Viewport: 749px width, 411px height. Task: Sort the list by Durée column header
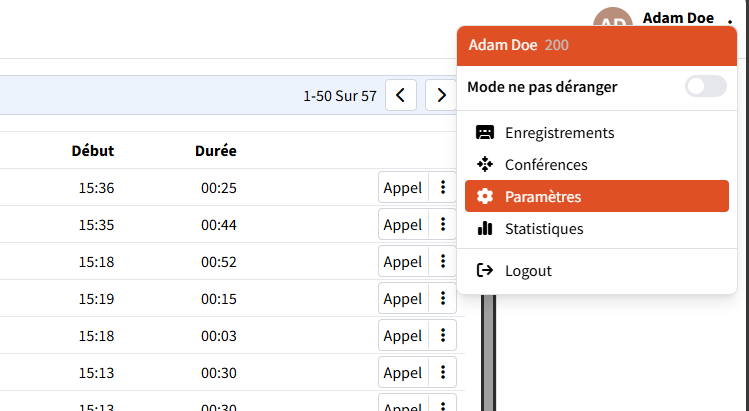tap(216, 152)
